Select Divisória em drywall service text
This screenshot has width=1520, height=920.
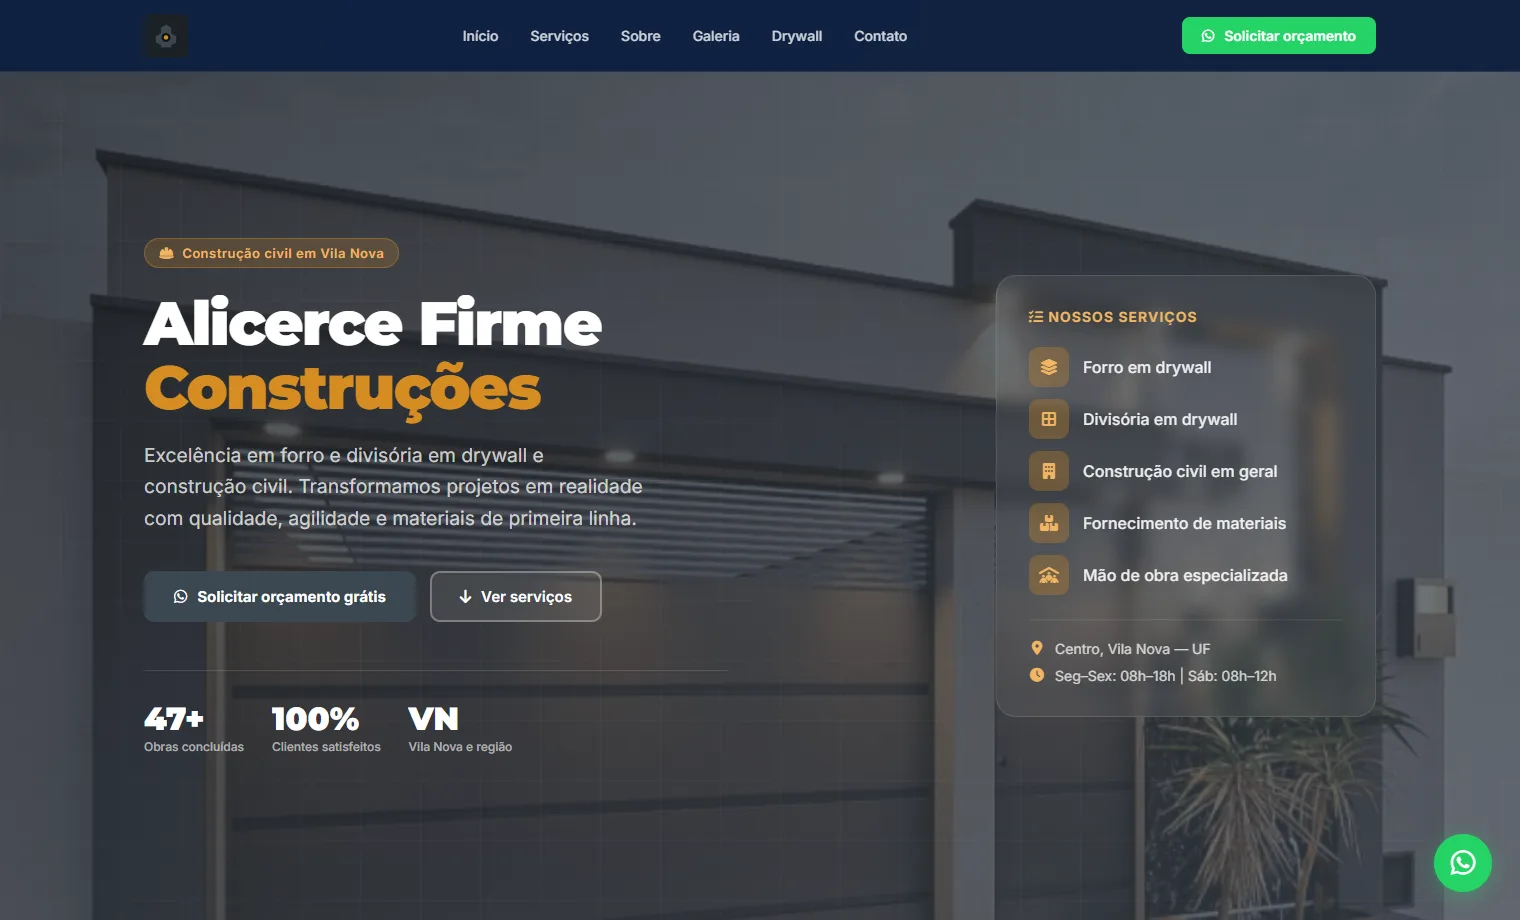[x=1160, y=419]
